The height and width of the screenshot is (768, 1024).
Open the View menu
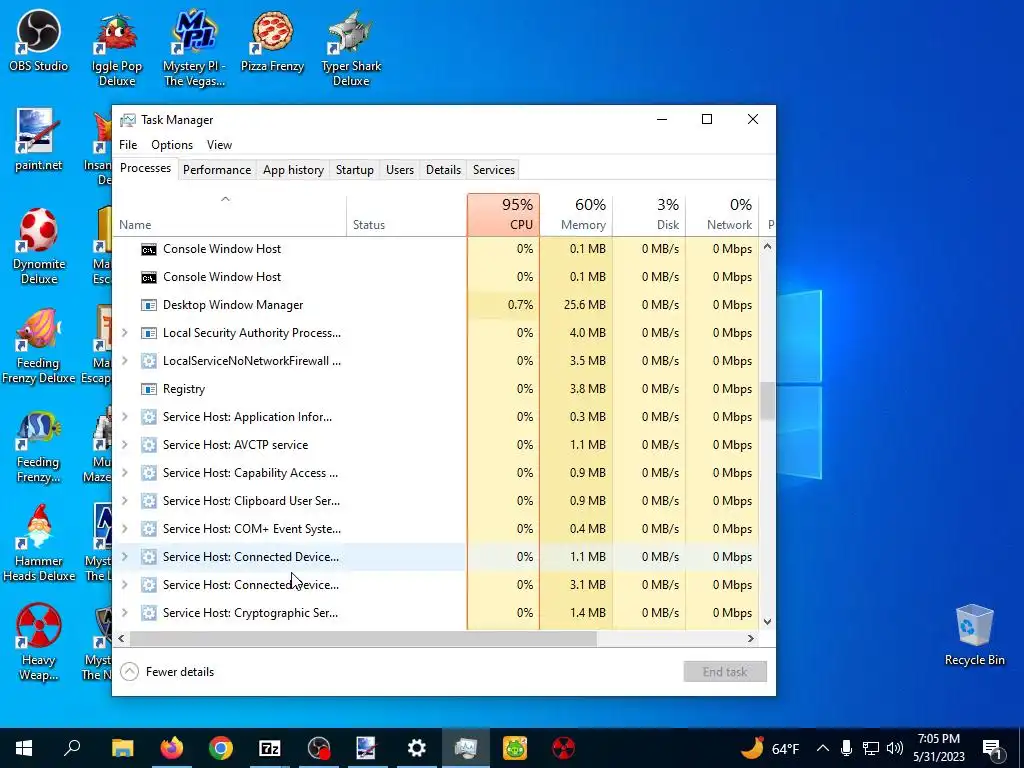tap(219, 145)
